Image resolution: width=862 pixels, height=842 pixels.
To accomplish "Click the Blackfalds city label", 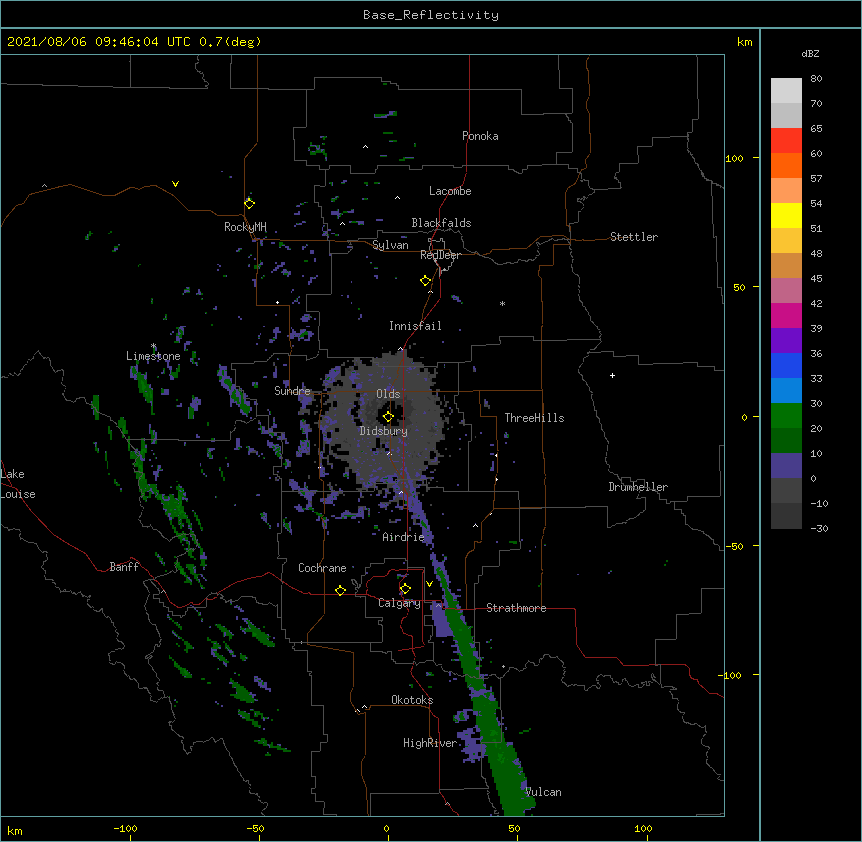I will [441, 223].
